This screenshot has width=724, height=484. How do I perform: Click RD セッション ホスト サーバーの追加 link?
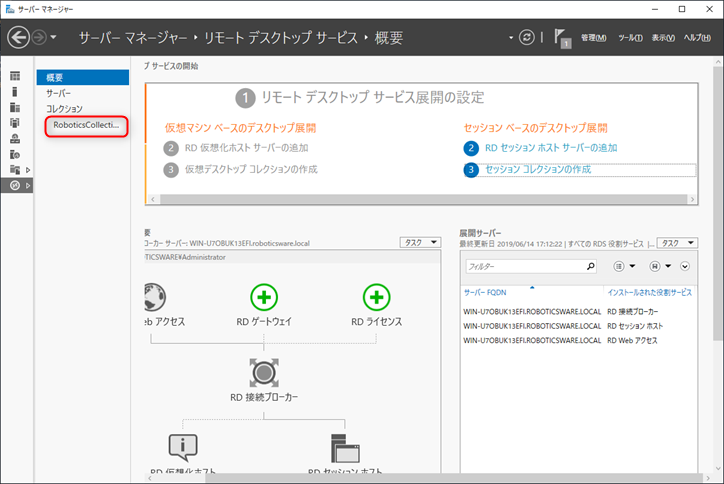pos(550,147)
